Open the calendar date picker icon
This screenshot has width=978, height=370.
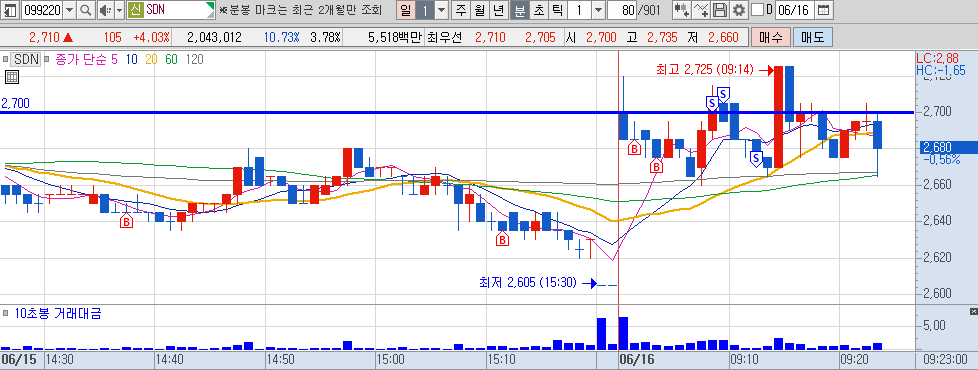823,10
